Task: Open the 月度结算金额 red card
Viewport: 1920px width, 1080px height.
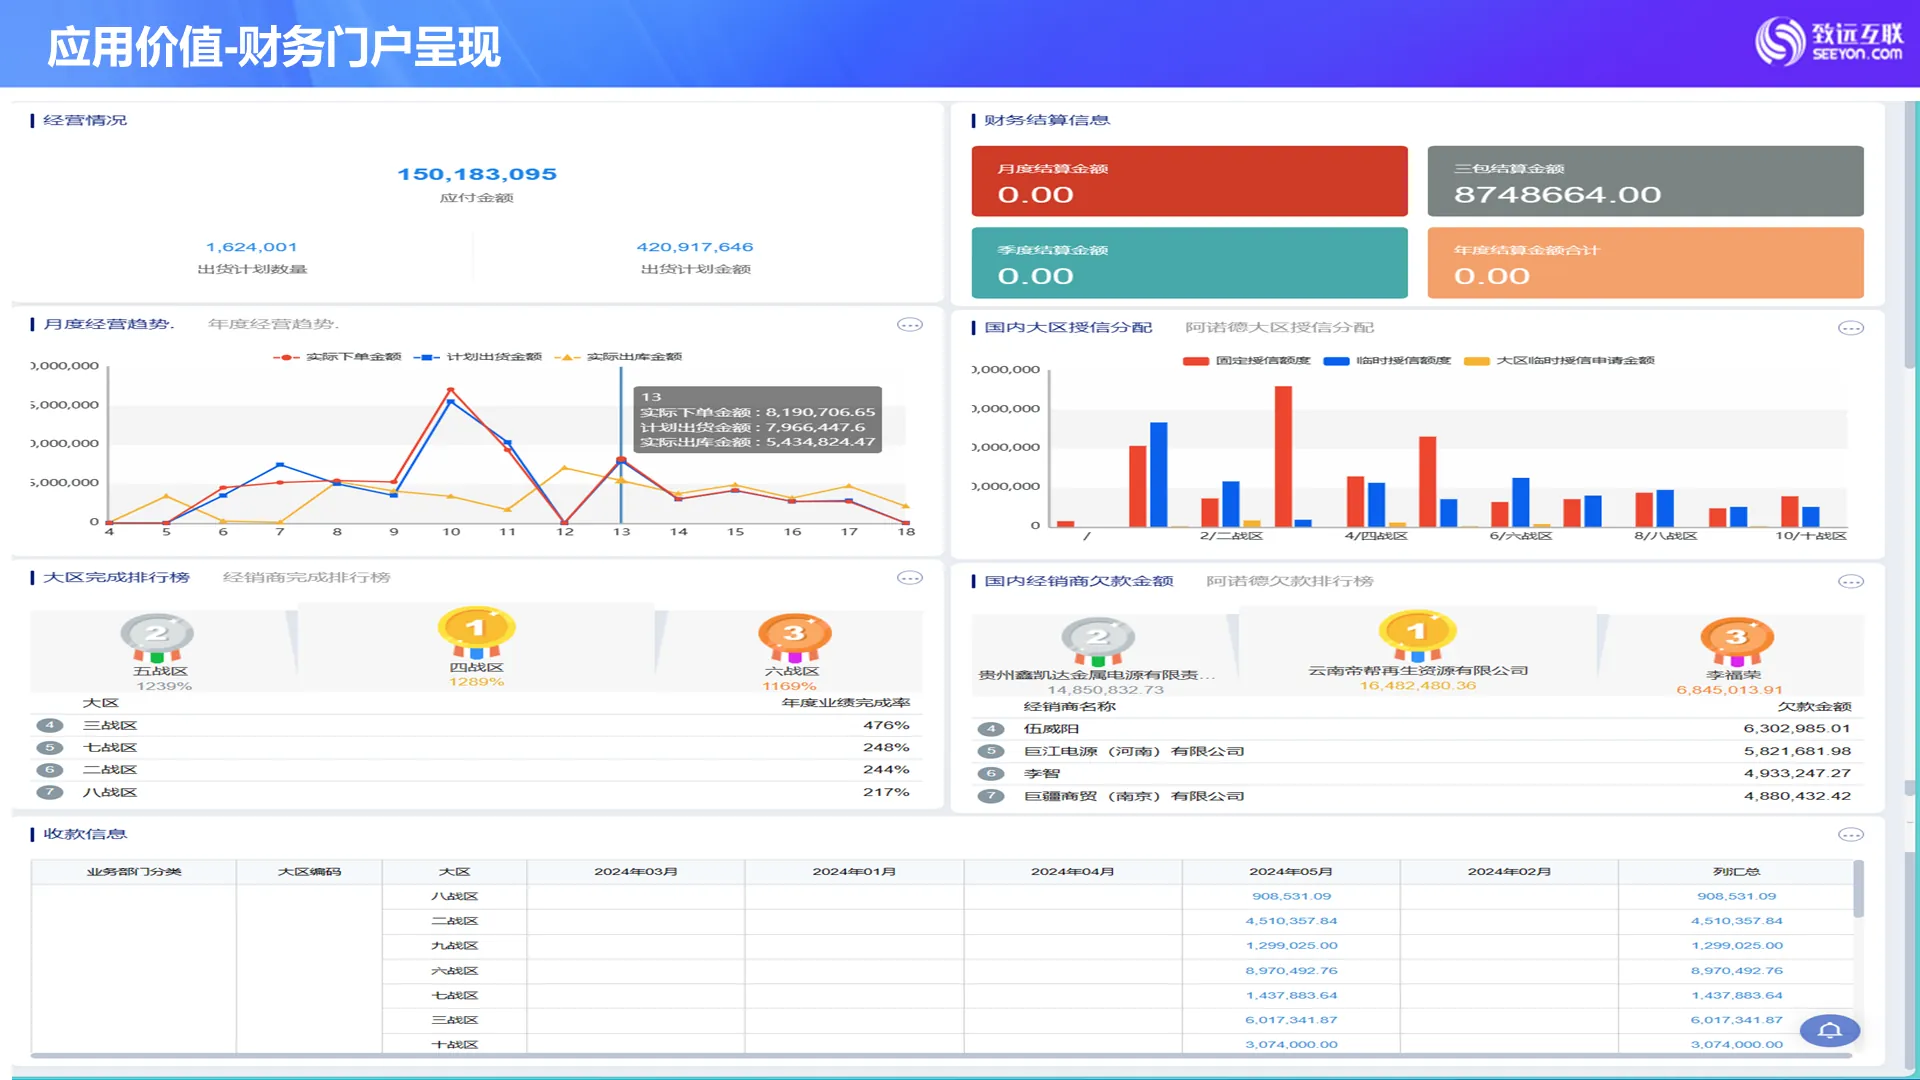Action: coord(1189,181)
